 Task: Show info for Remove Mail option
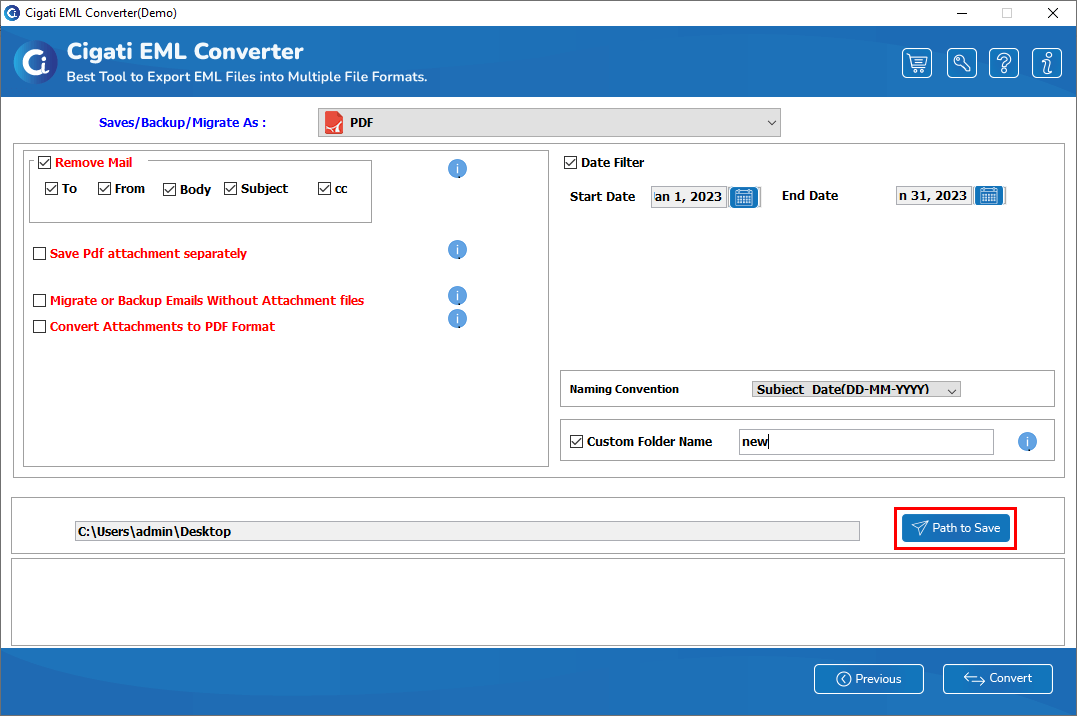coord(457,168)
